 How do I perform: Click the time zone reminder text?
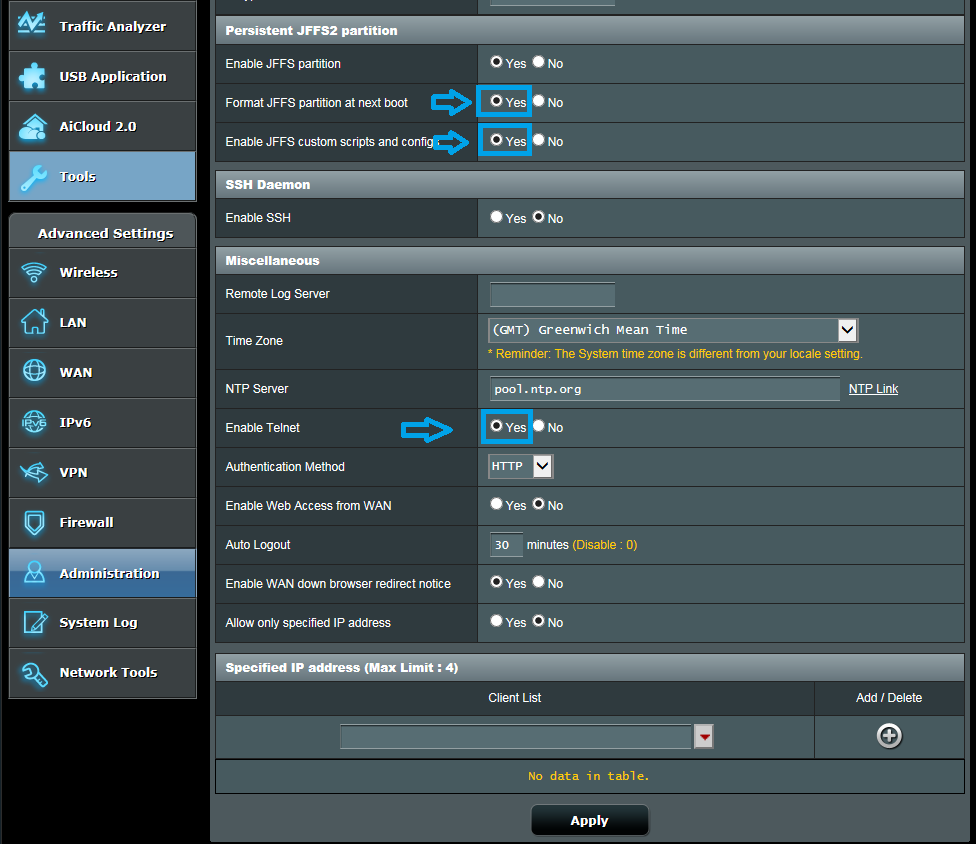675,354
